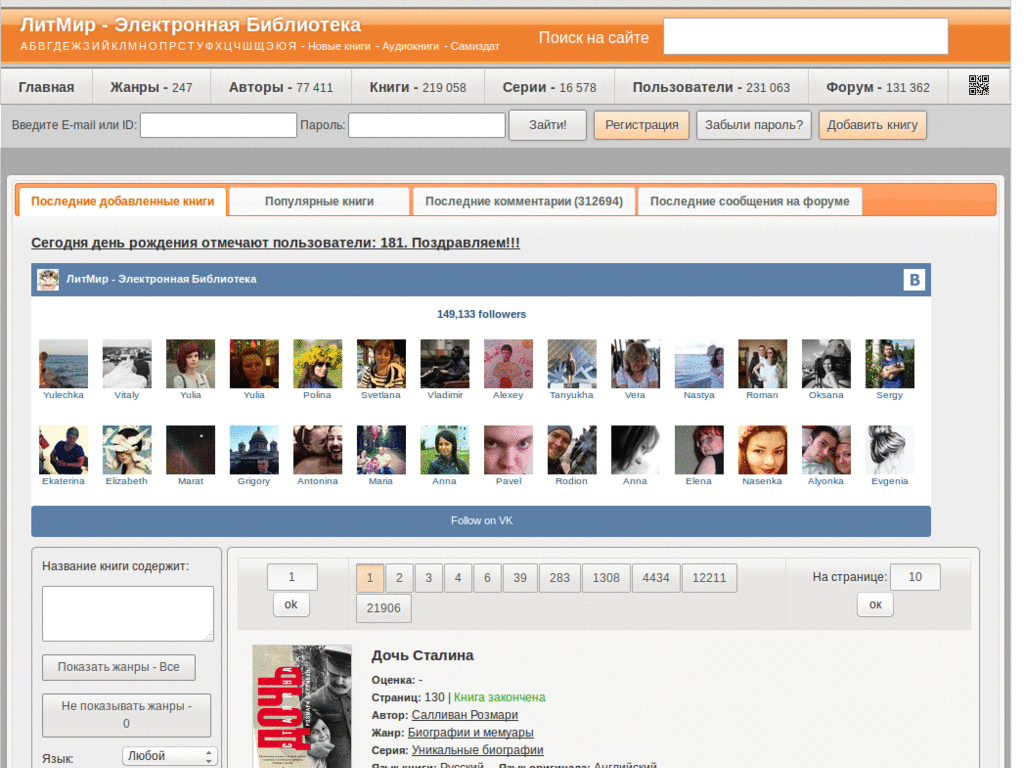Go to page 1308 of results
Viewport: 1024px width, 768px height.
(x=606, y=578)
